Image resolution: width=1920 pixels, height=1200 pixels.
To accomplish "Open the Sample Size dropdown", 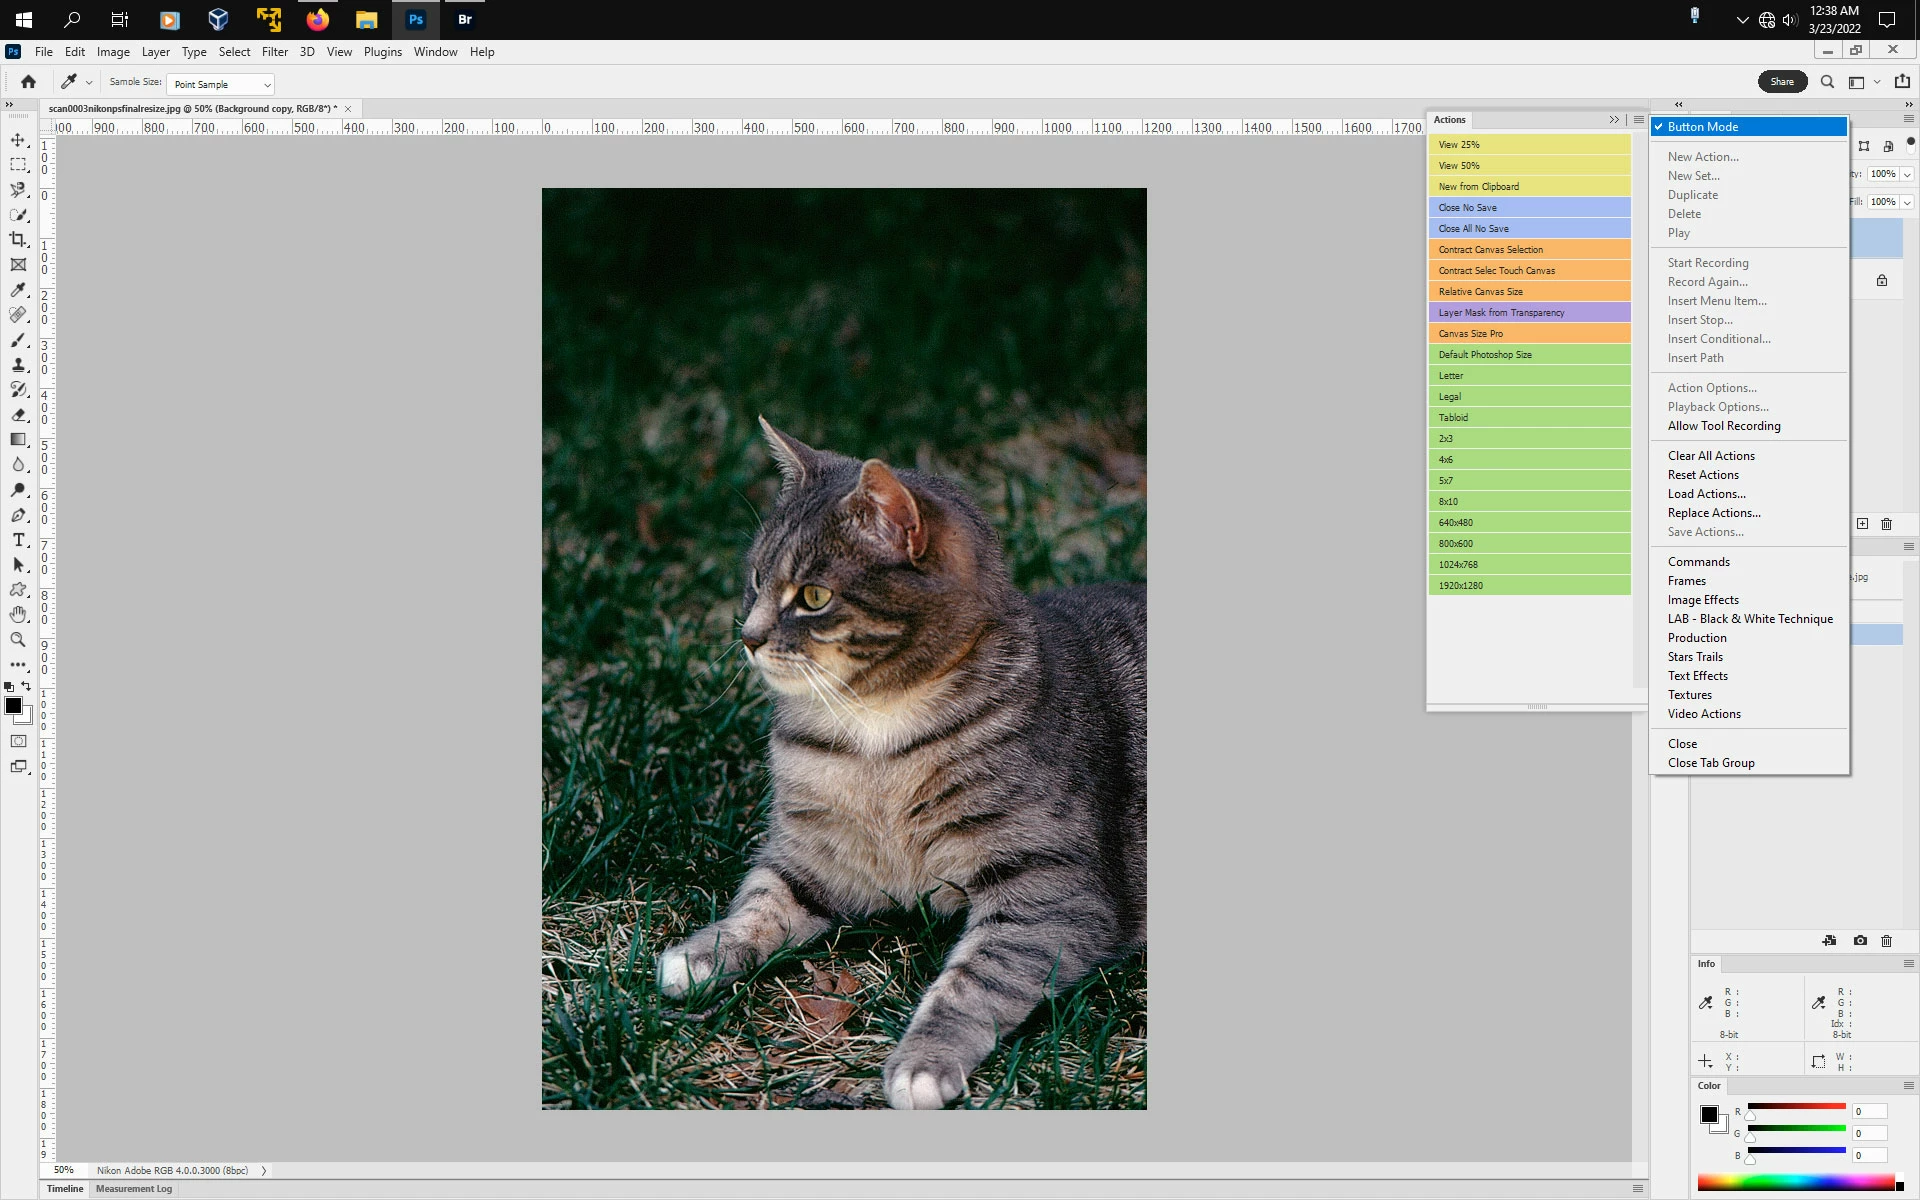I will (x=221, y=84).
